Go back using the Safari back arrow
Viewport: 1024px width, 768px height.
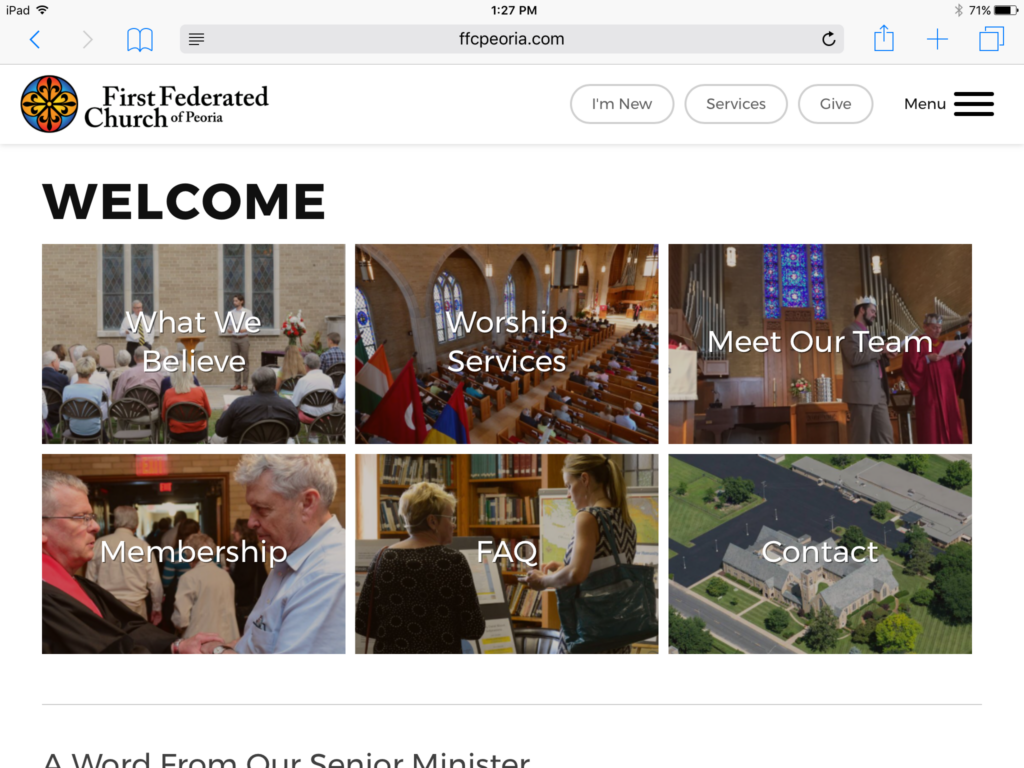coord(35,40)
